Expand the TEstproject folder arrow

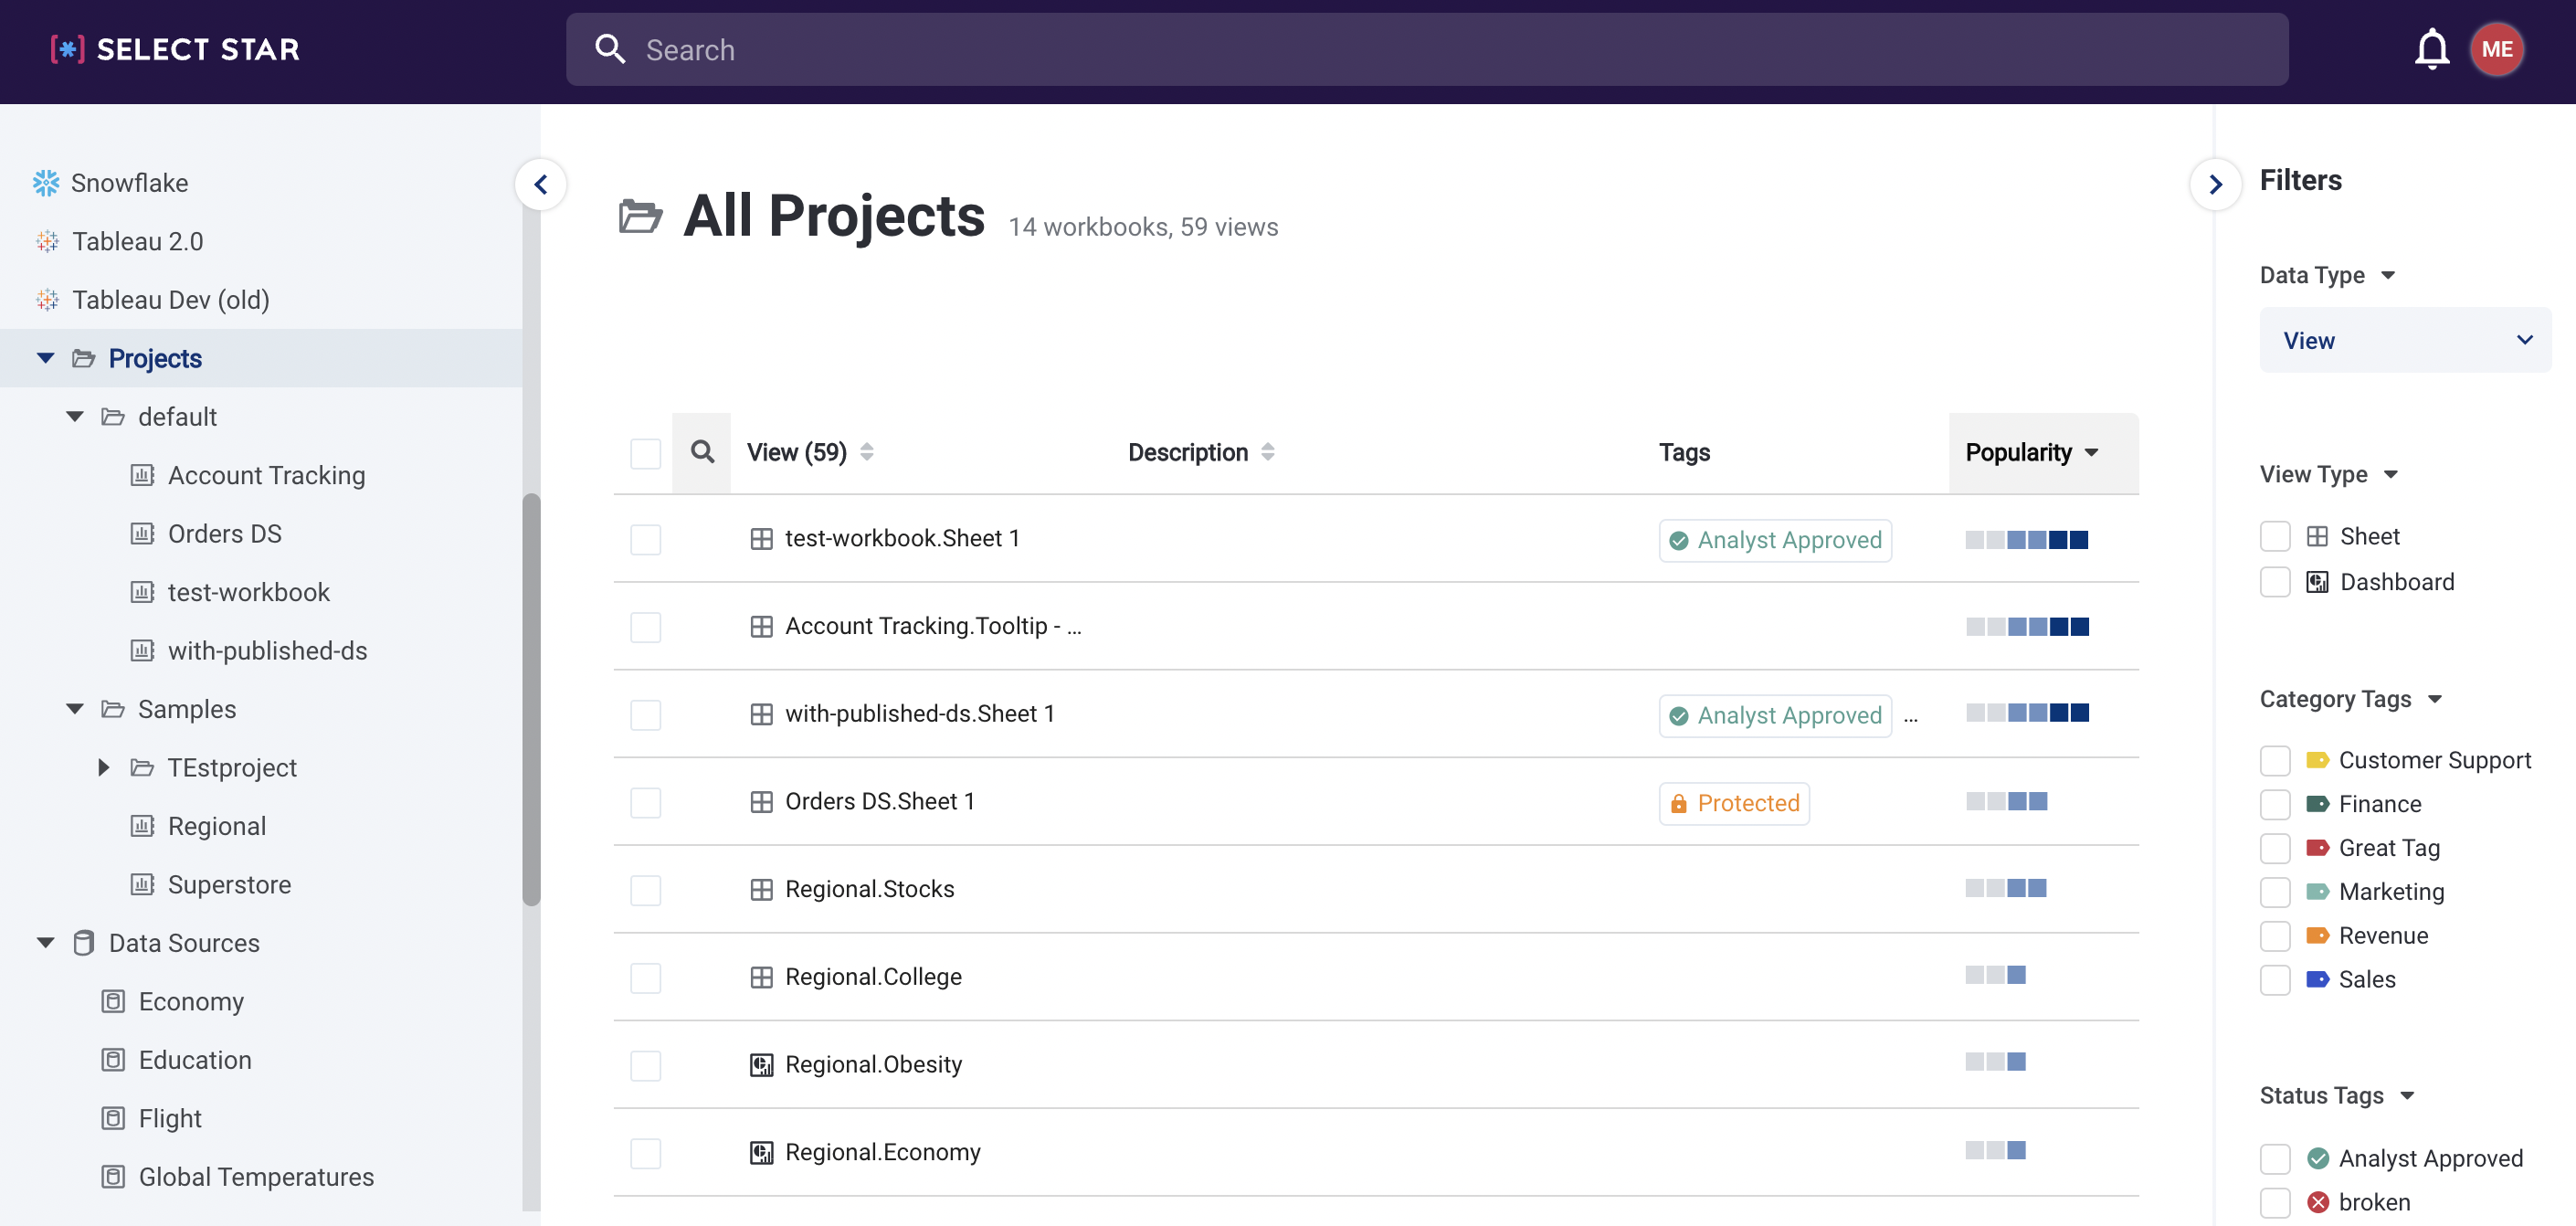(x=104, y=767)
